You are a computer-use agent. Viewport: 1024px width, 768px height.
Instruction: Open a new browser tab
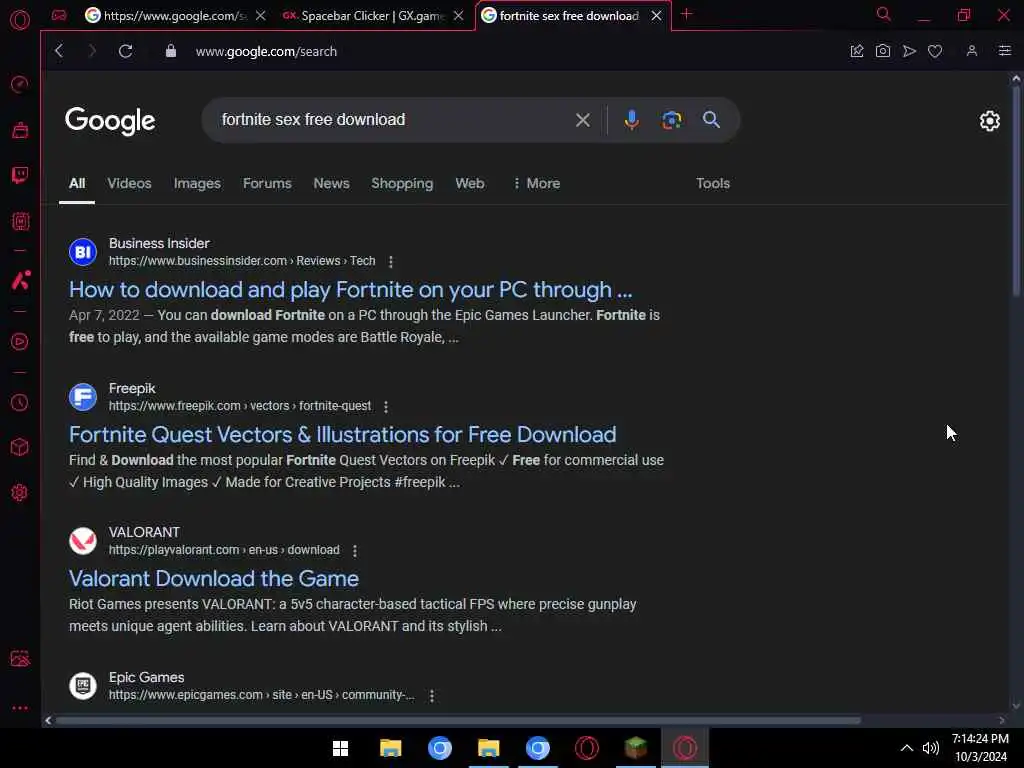click(x=686, y=14)
